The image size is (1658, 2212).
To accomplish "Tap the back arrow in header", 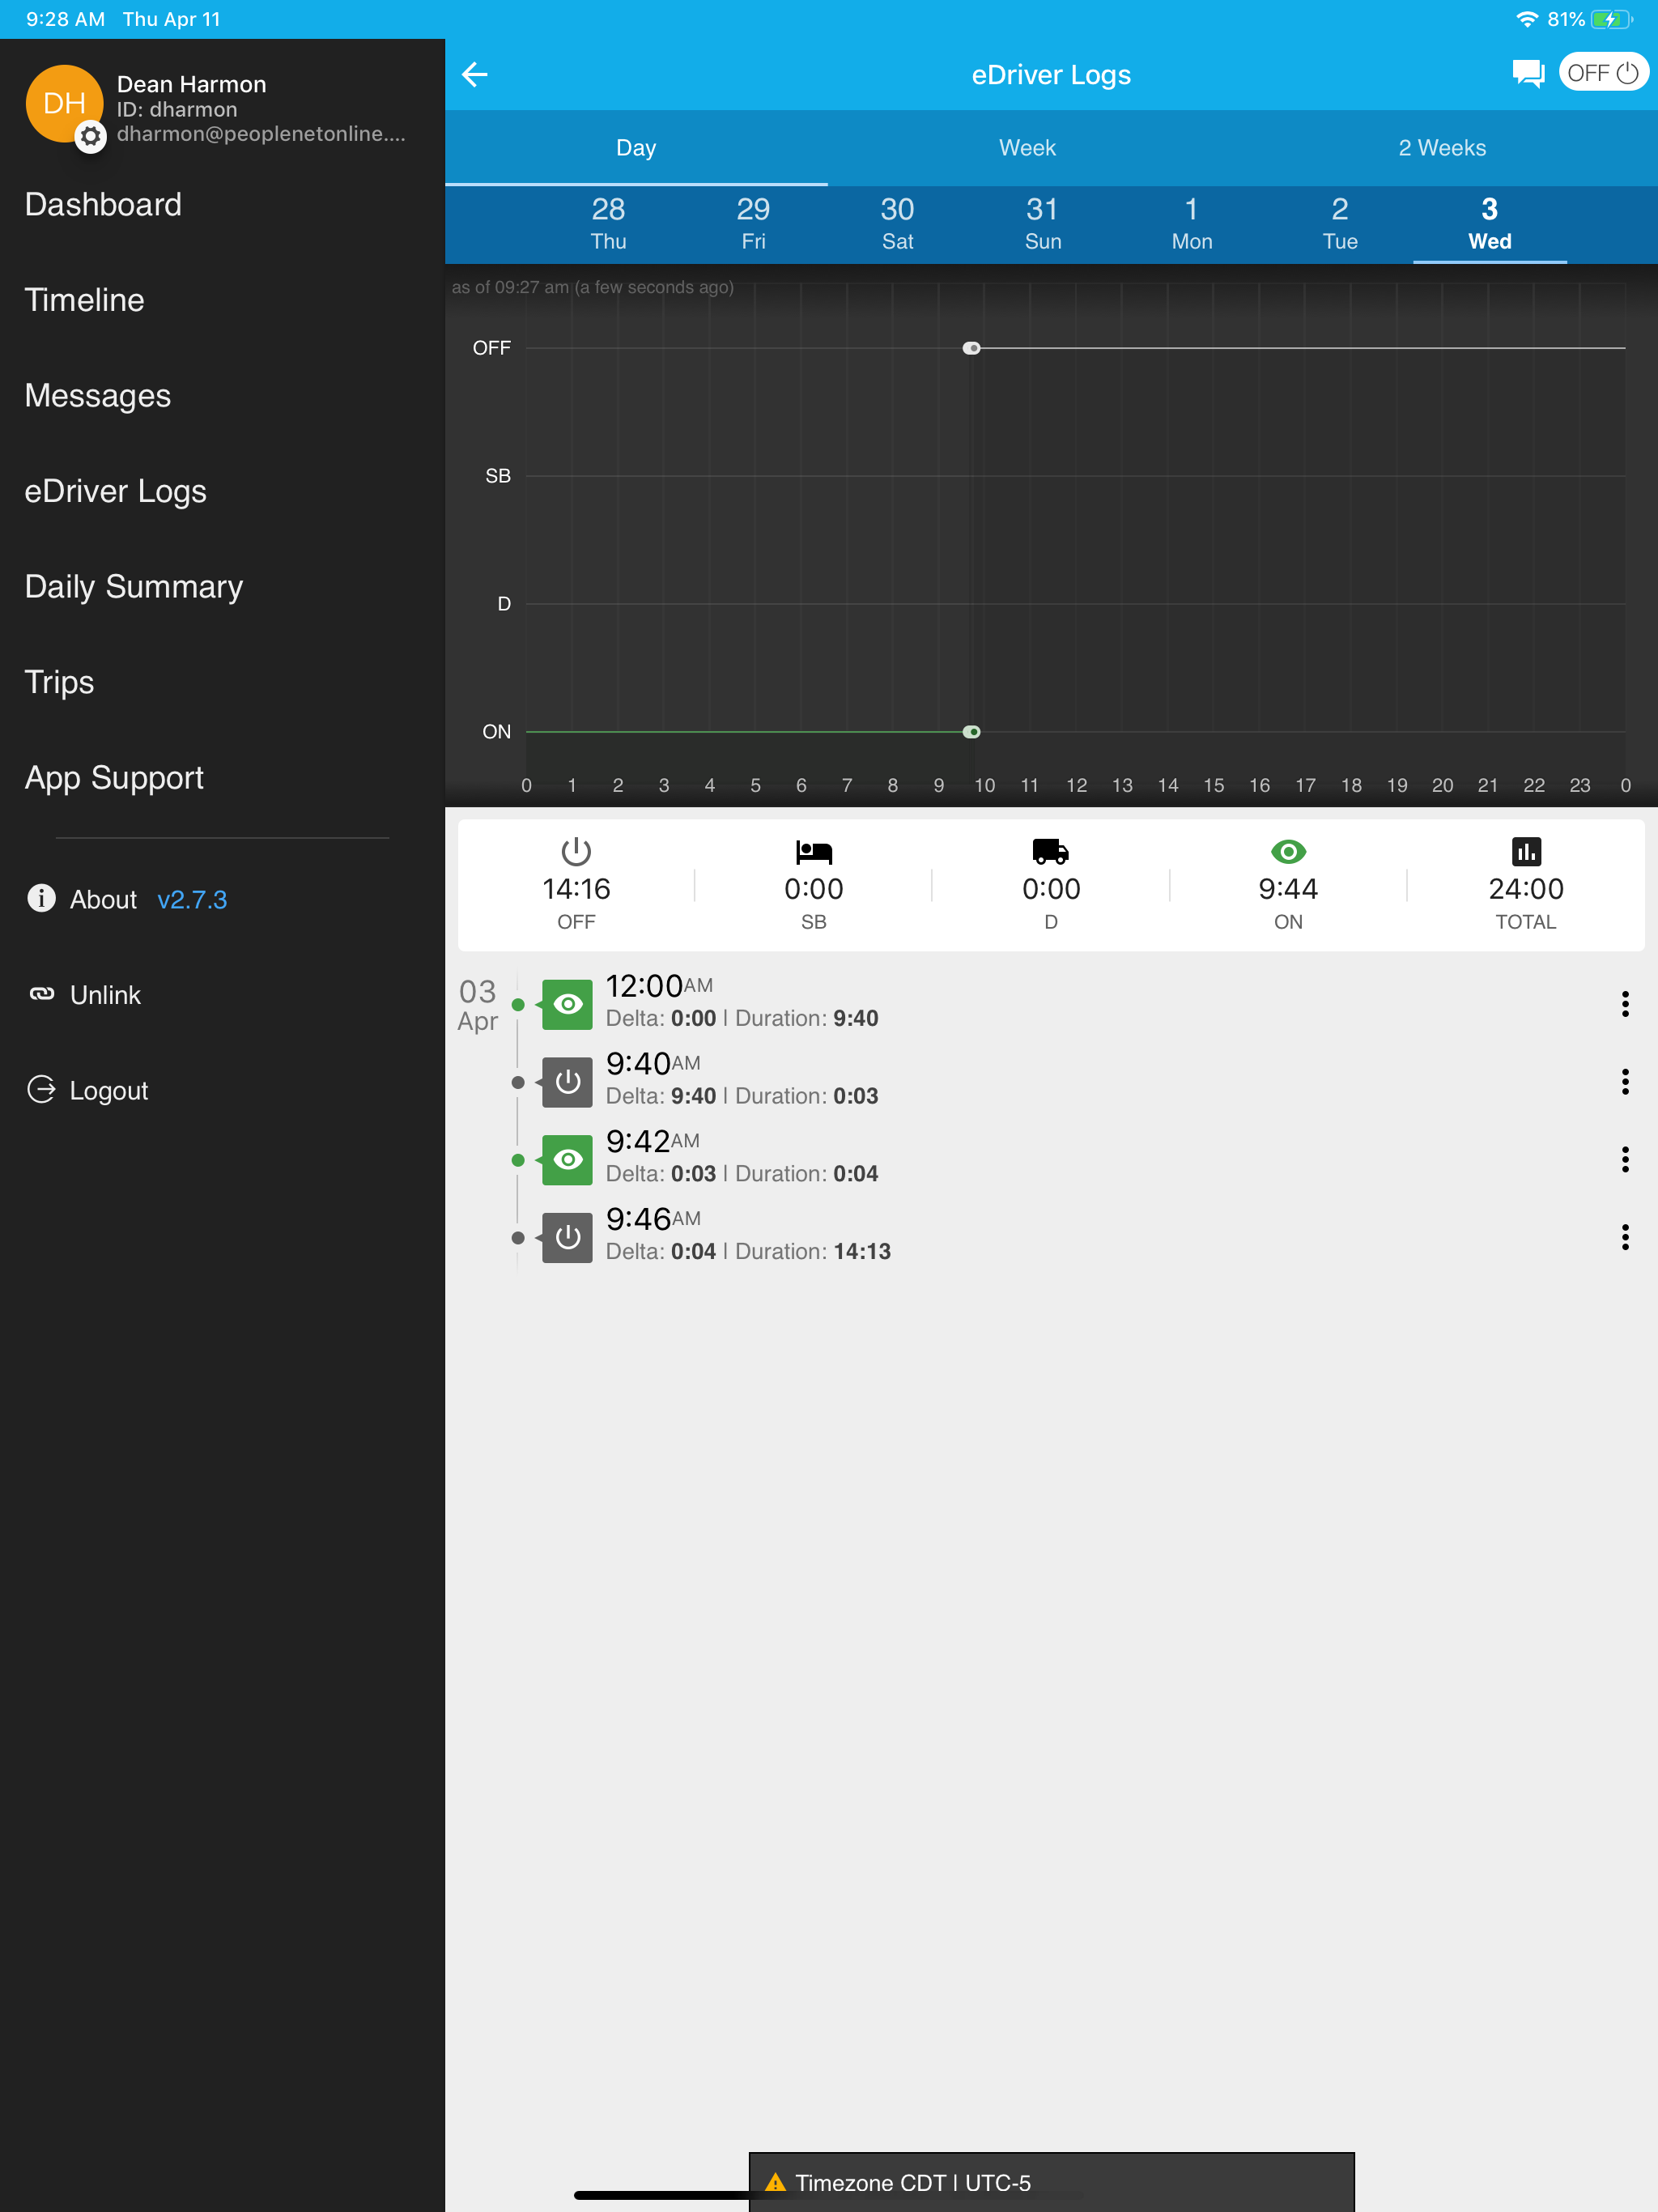I will point(474,74).
